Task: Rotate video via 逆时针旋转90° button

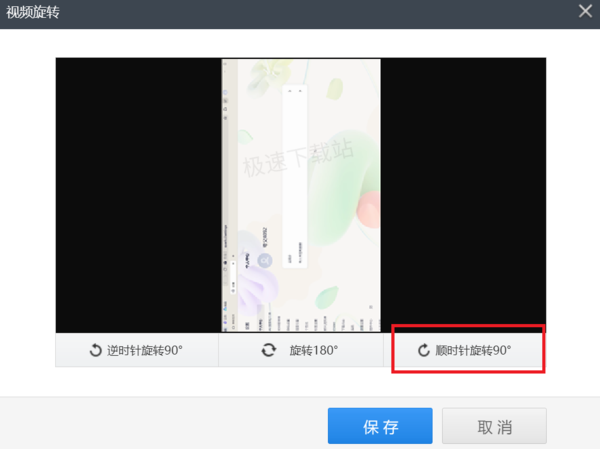Action: [x=137, y=350]
